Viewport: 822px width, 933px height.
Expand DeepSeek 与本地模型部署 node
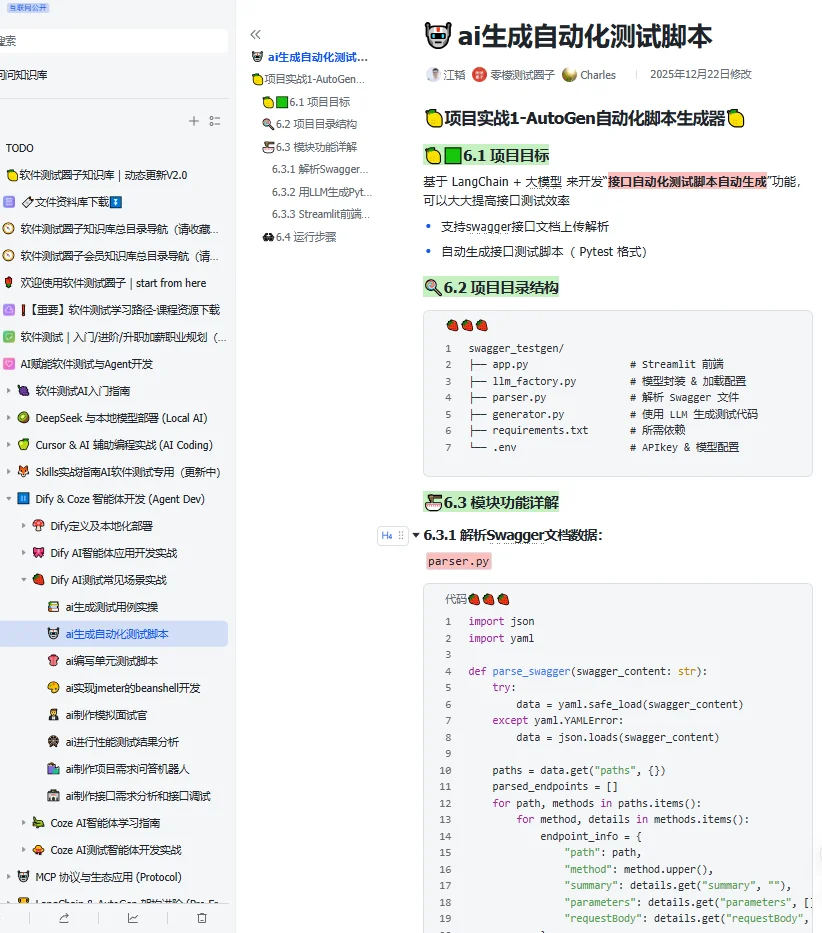8,418
